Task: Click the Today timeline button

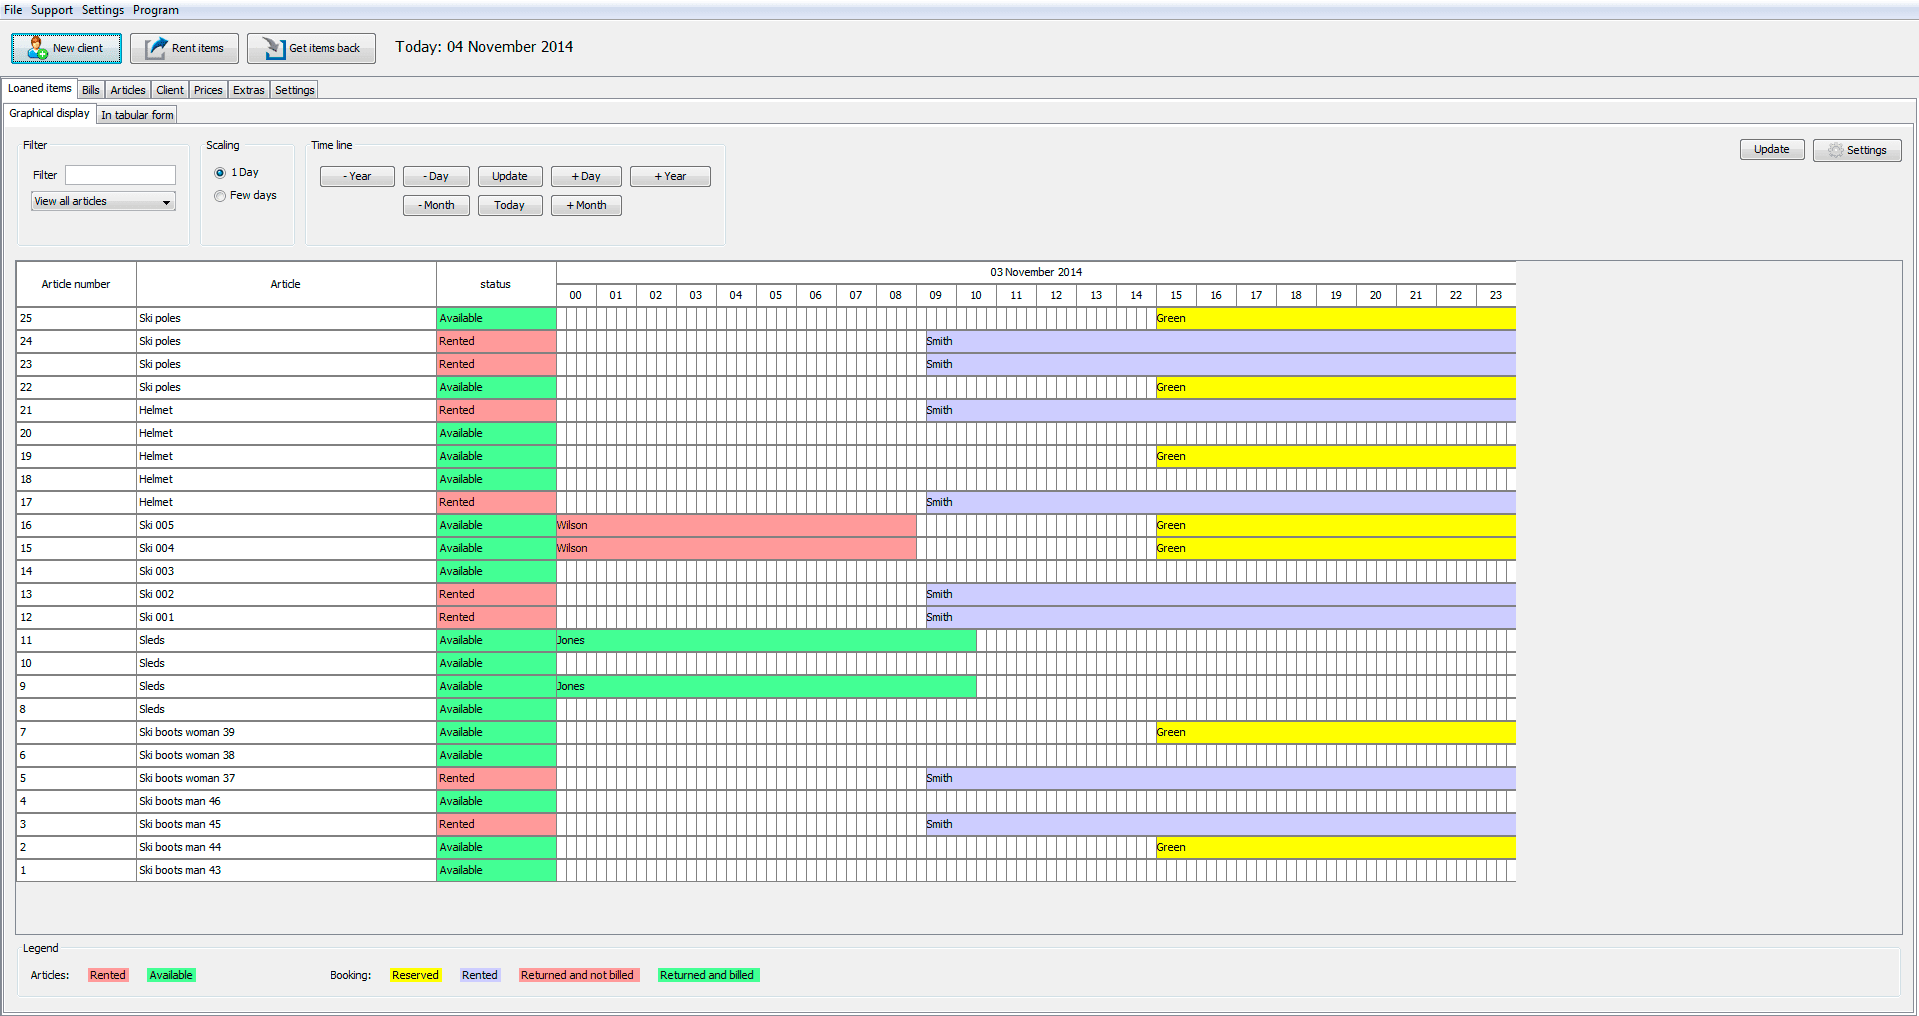Action: click(x=509, y=205)
